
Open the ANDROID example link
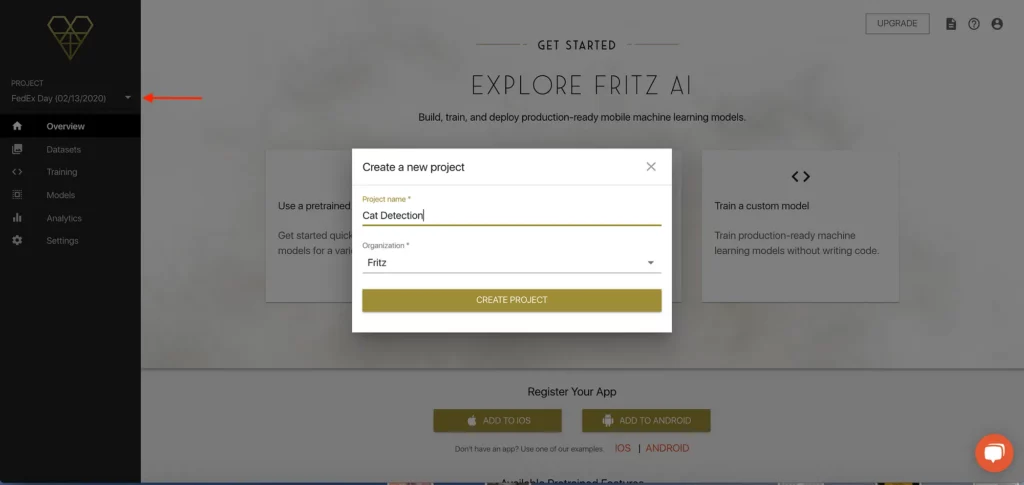[667, 448]
